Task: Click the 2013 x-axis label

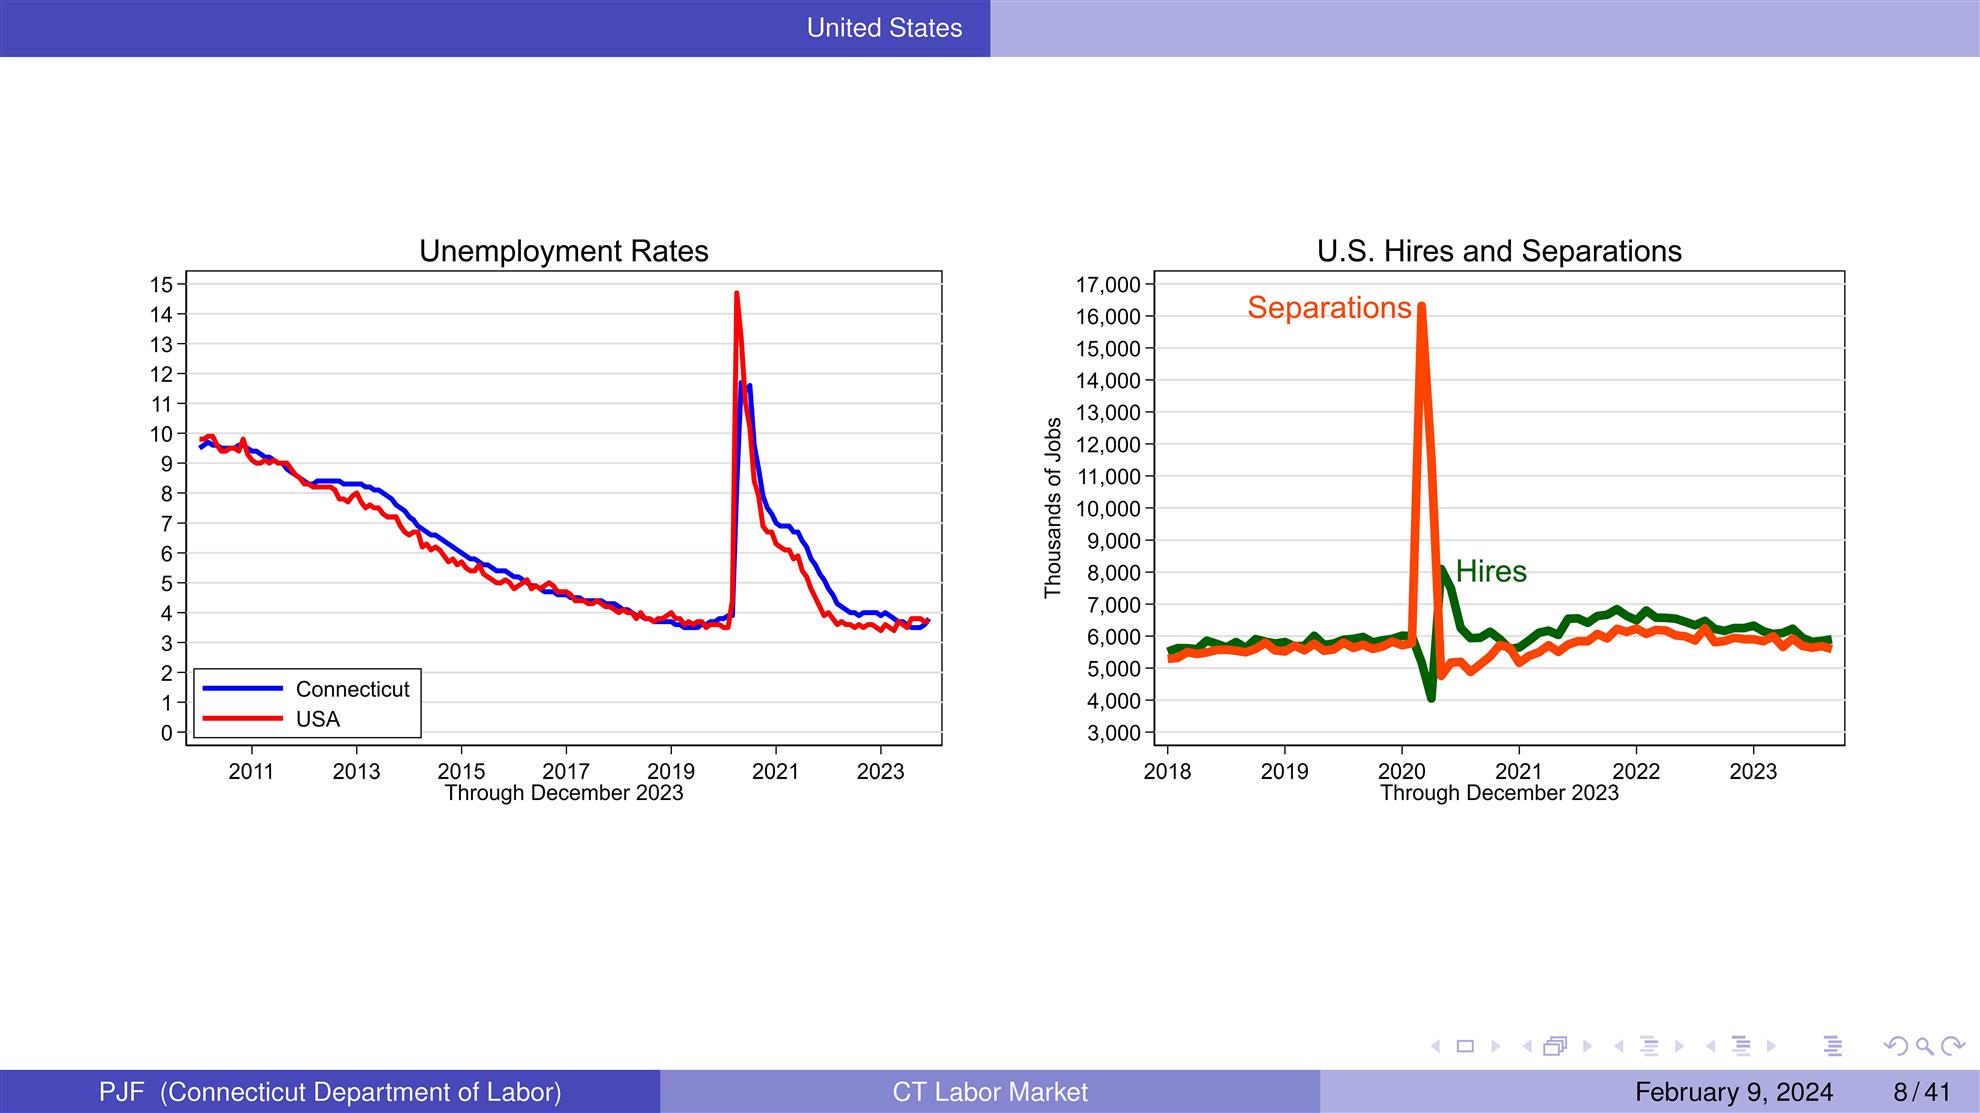Action: click(356, 771)
